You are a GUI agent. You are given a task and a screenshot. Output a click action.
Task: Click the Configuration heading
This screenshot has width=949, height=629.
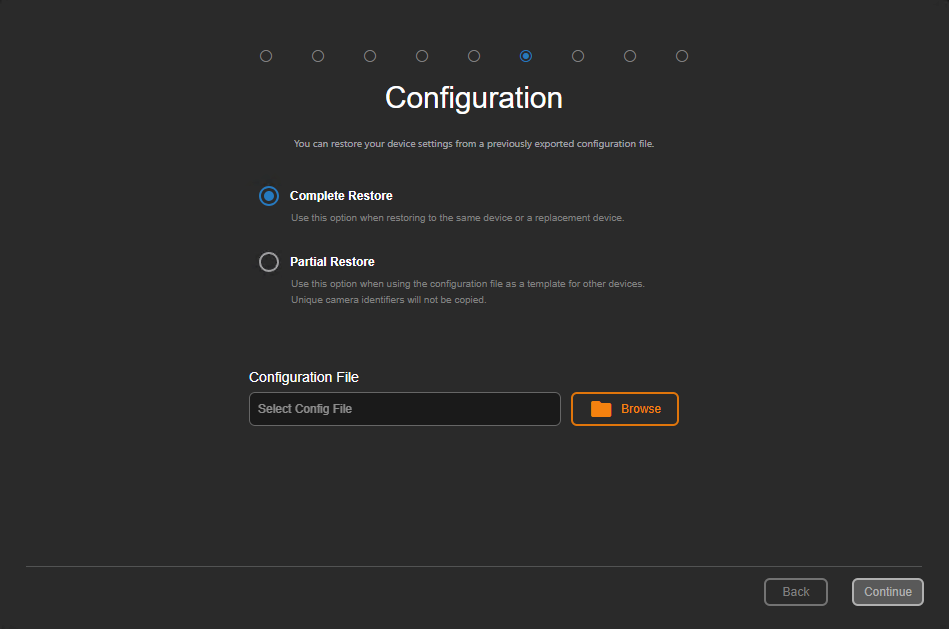coord(474,98)
